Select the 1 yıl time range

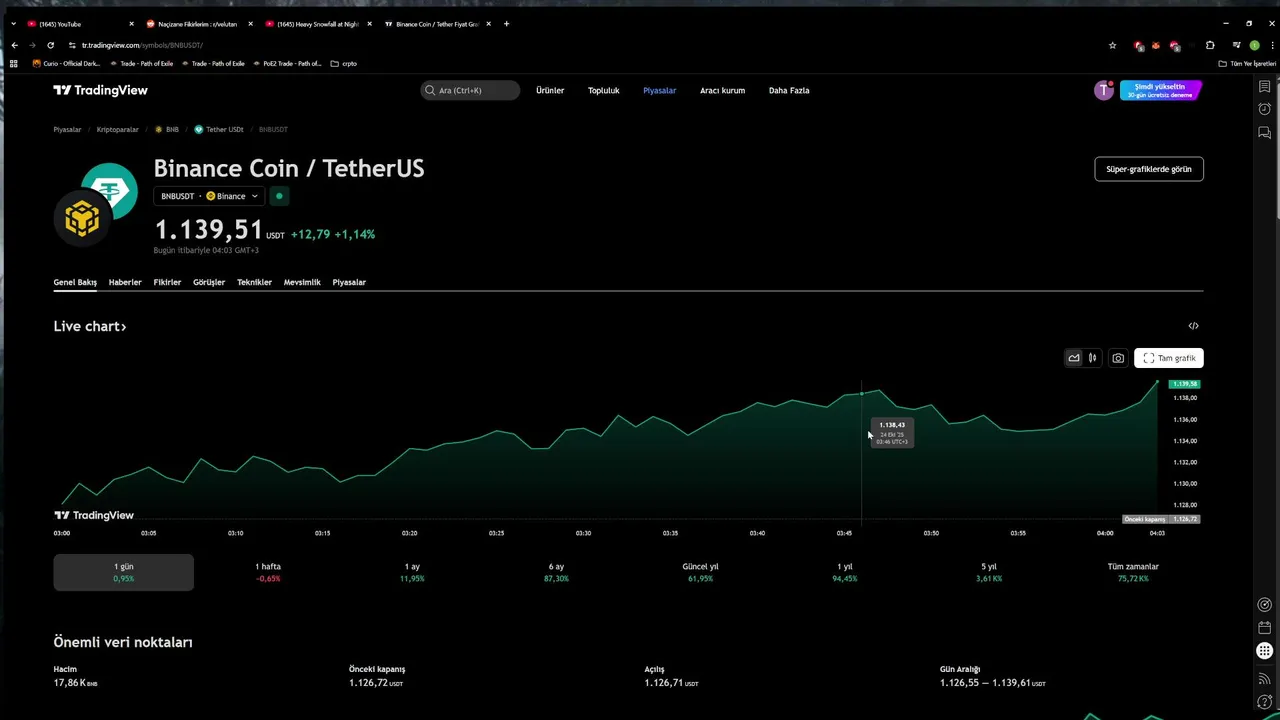coord(845,572)
